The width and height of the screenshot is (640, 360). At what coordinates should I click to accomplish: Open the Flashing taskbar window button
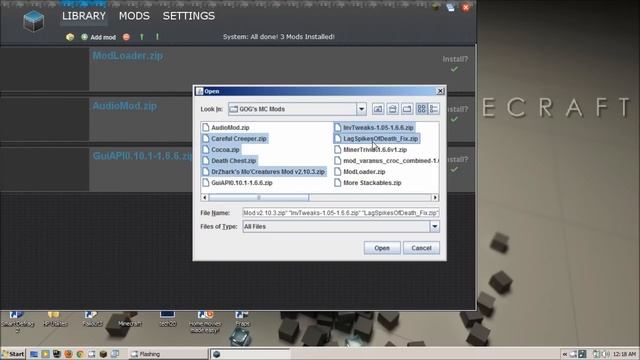tap(169, 354)
